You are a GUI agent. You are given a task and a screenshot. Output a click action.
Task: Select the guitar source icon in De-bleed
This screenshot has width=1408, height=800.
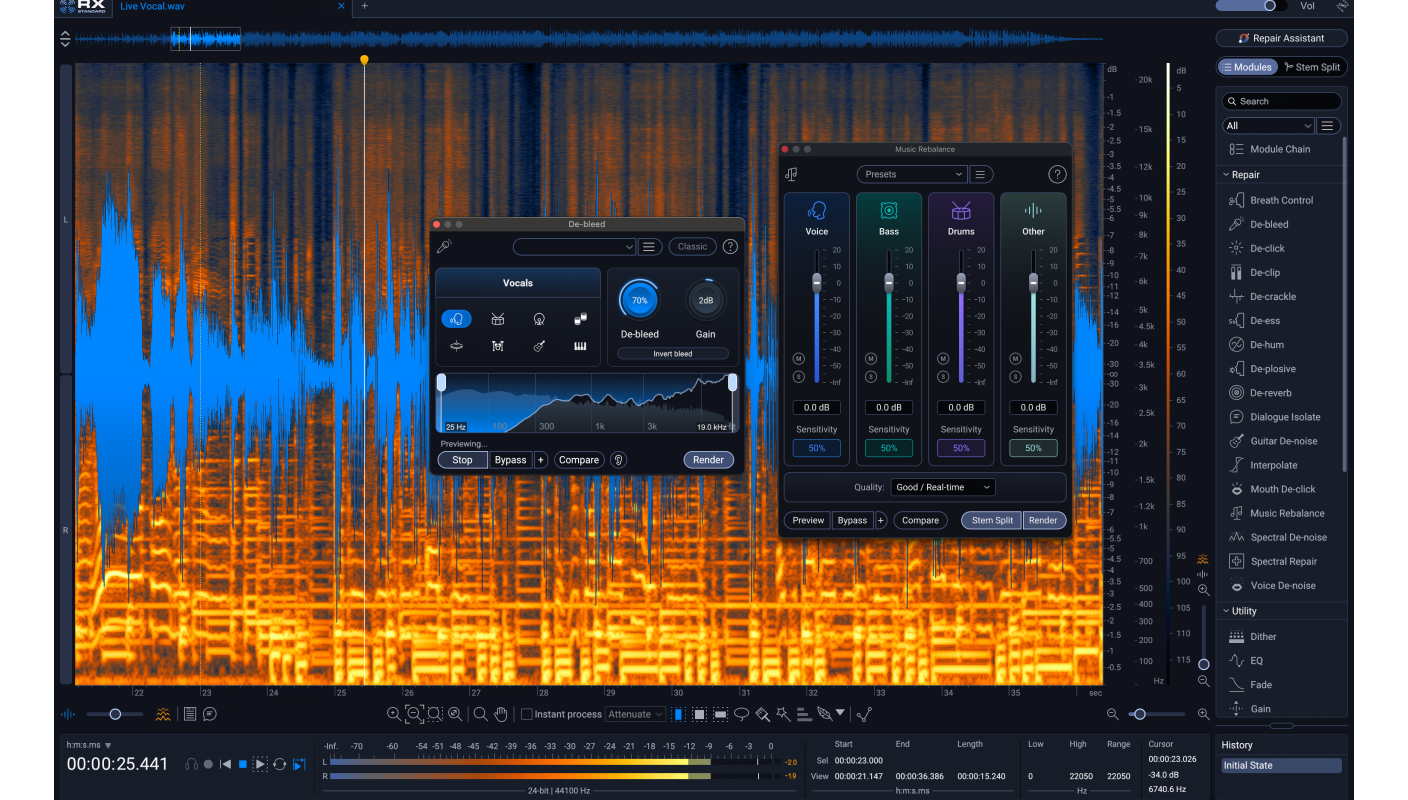click(x=539, y=346)
